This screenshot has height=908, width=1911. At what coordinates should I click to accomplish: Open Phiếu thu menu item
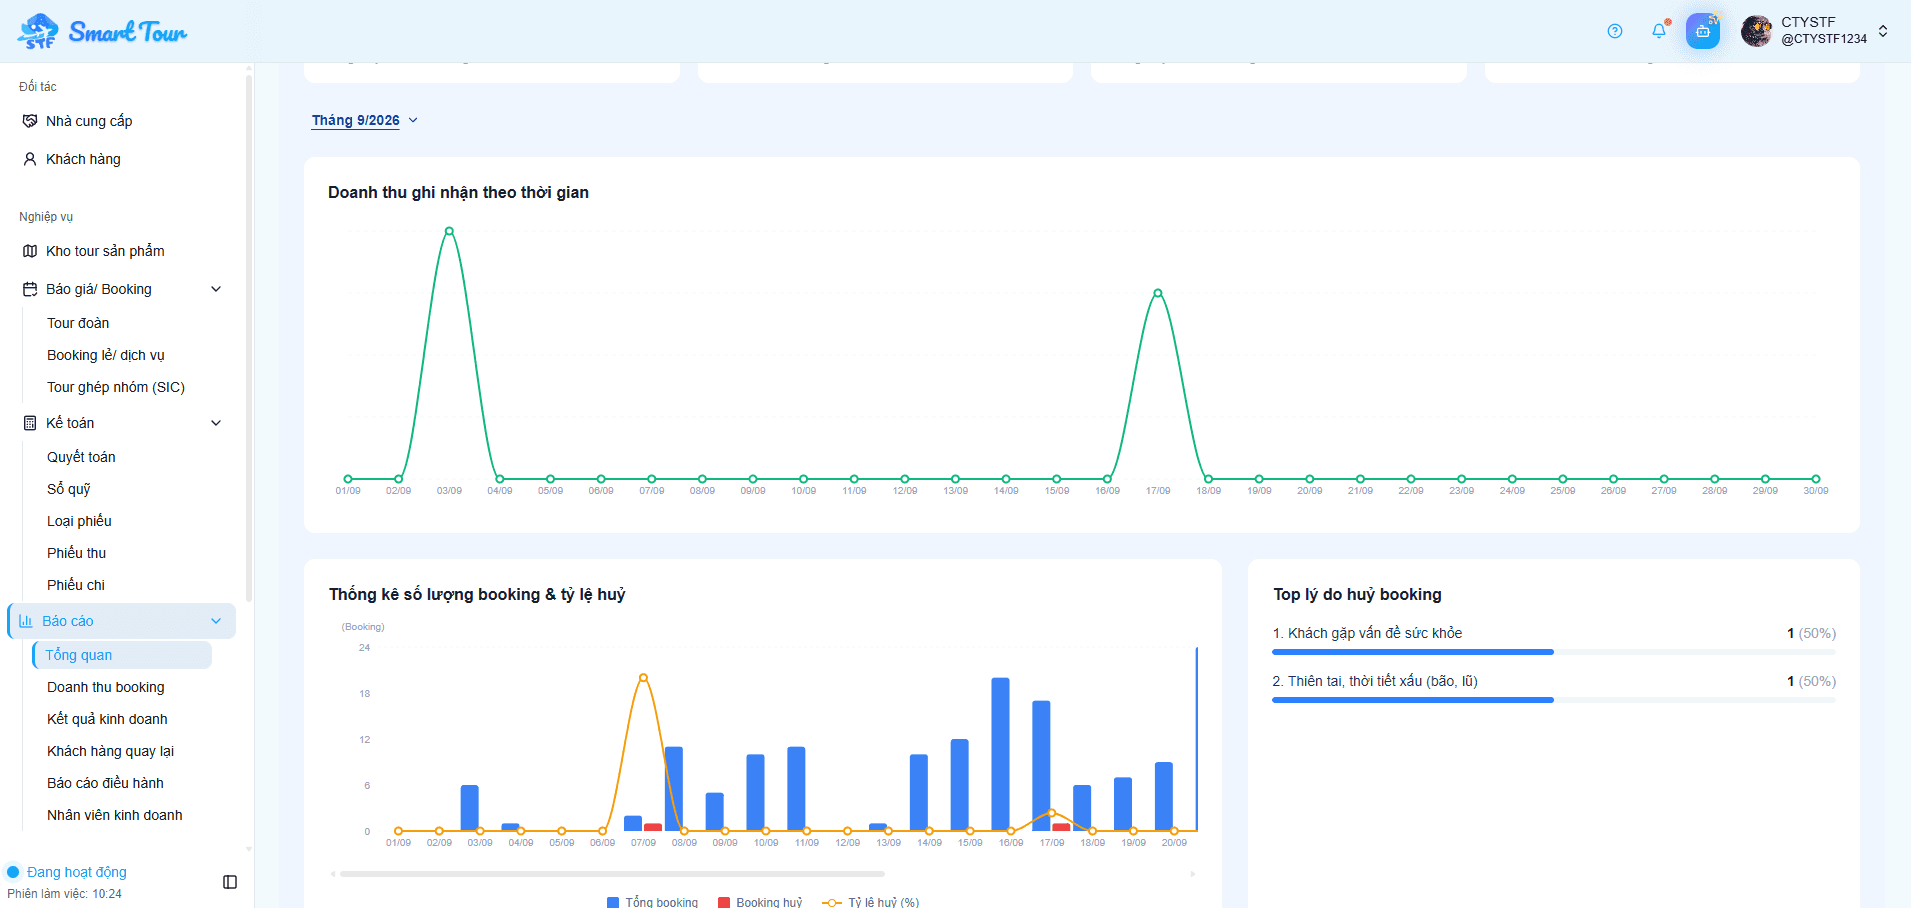[76, 553]
